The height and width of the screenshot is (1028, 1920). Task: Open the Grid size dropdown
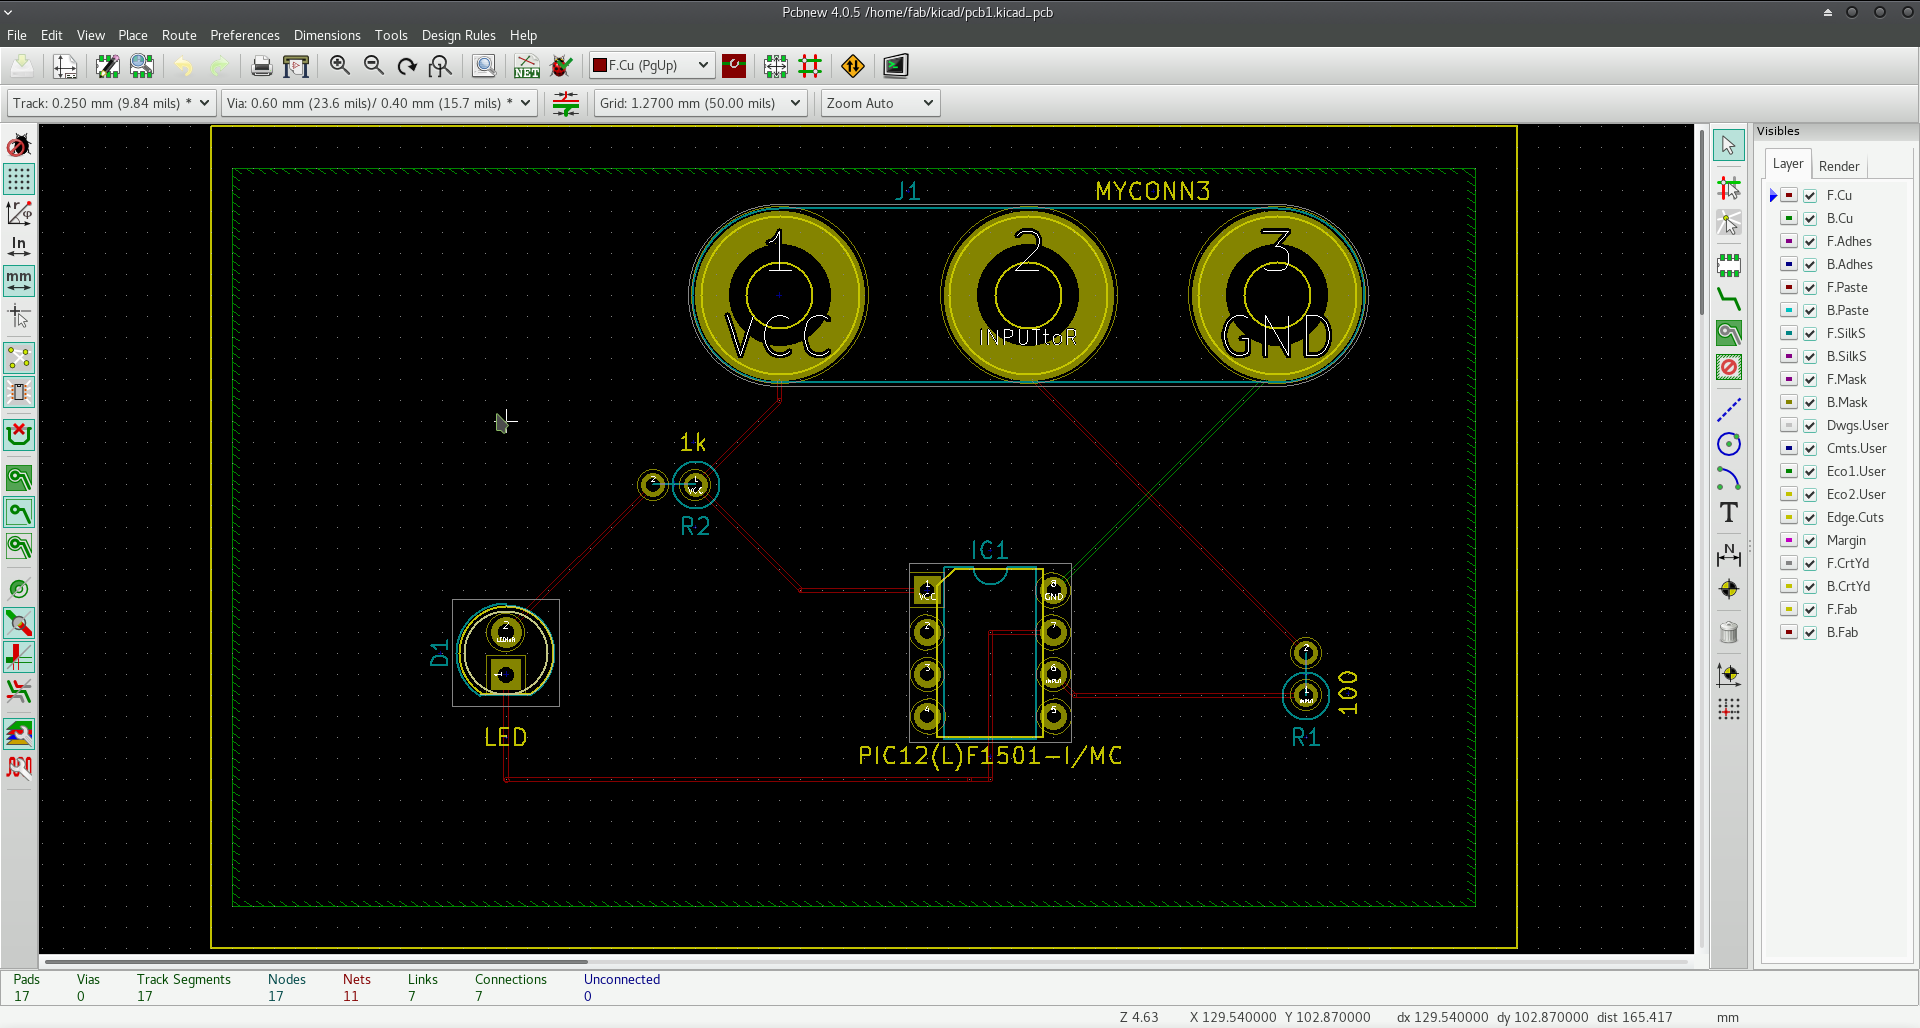point(700,103)
